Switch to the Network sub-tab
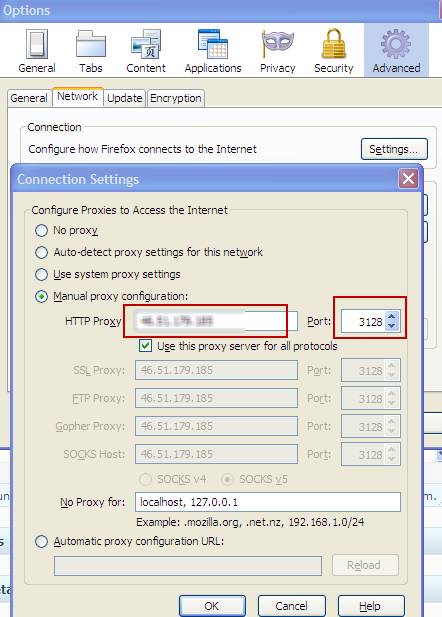 coord(78,96)
